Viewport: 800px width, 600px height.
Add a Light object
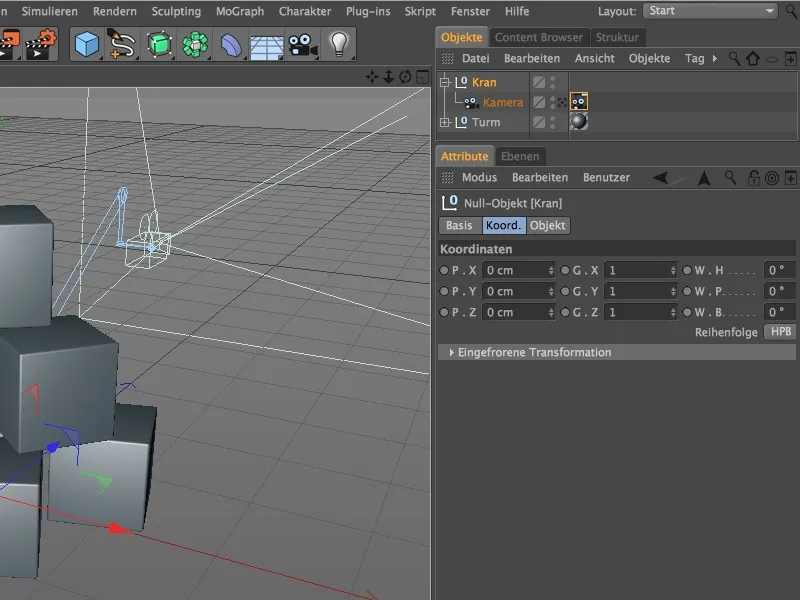coord(339,44)
